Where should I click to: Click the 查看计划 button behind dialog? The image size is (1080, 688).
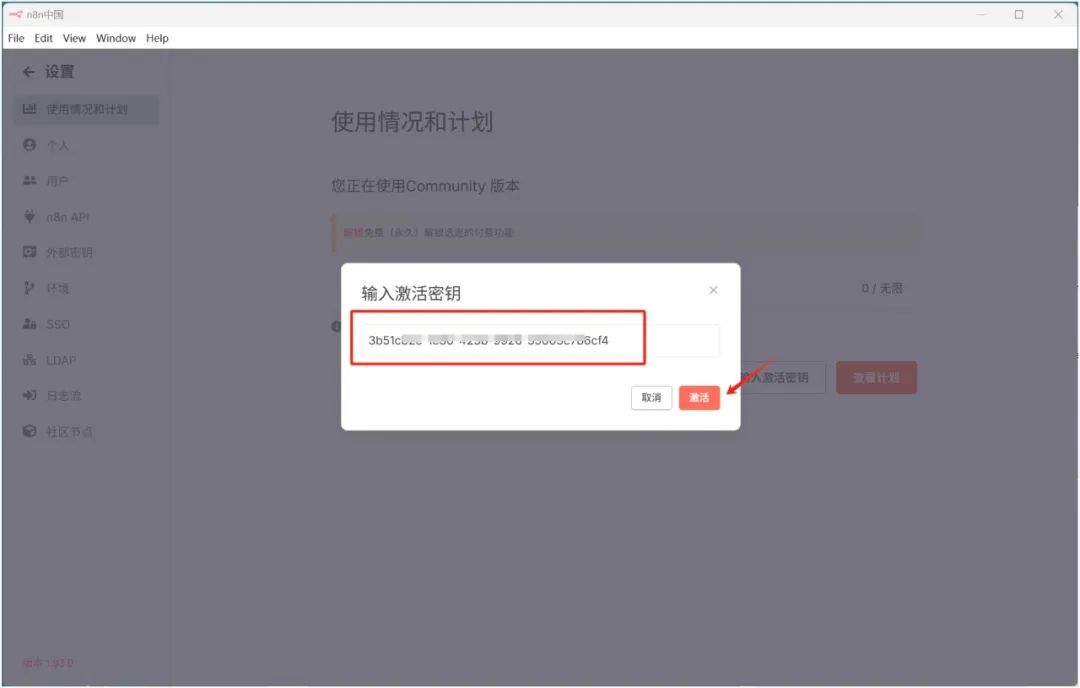[x=876, y=377]
